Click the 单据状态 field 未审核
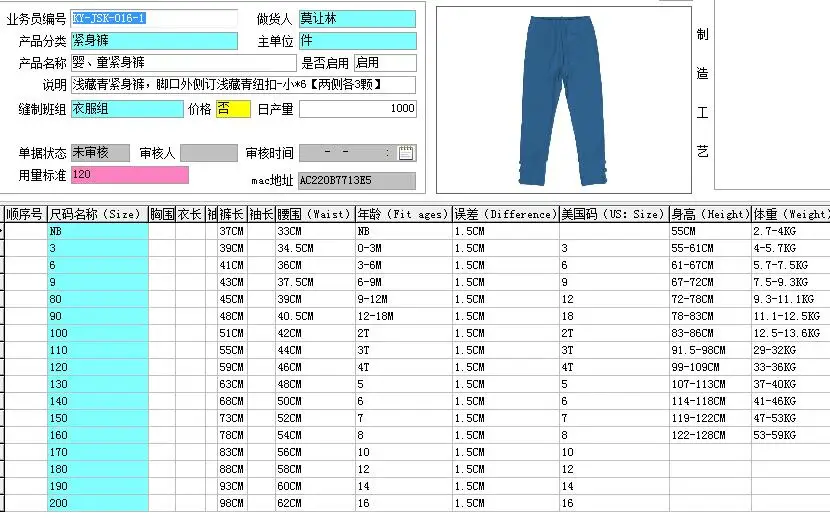This screenshot has width=830, height=521. coord(100,153)
